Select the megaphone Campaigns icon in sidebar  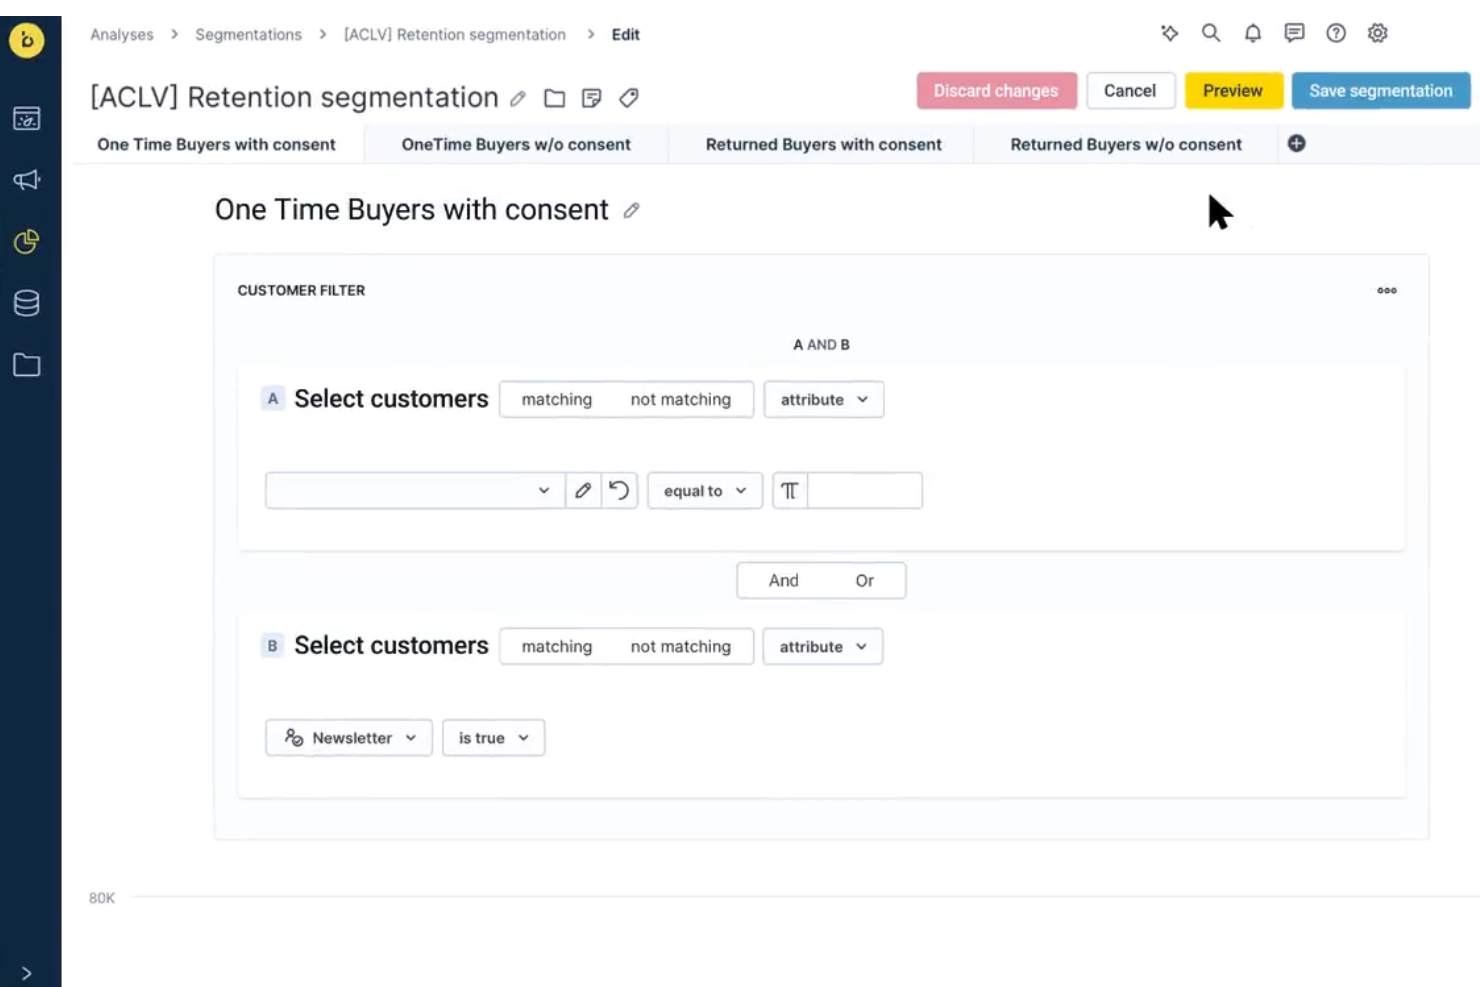26,181
